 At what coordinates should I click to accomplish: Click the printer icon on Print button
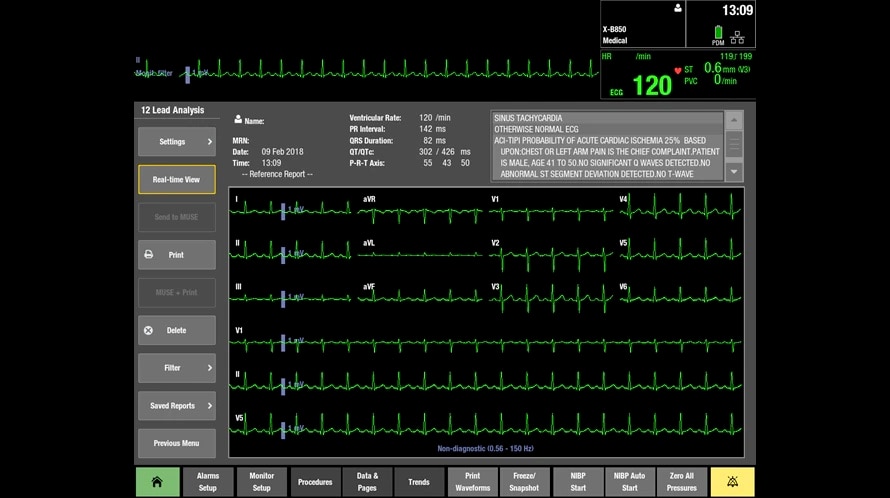tap(149, 255)
